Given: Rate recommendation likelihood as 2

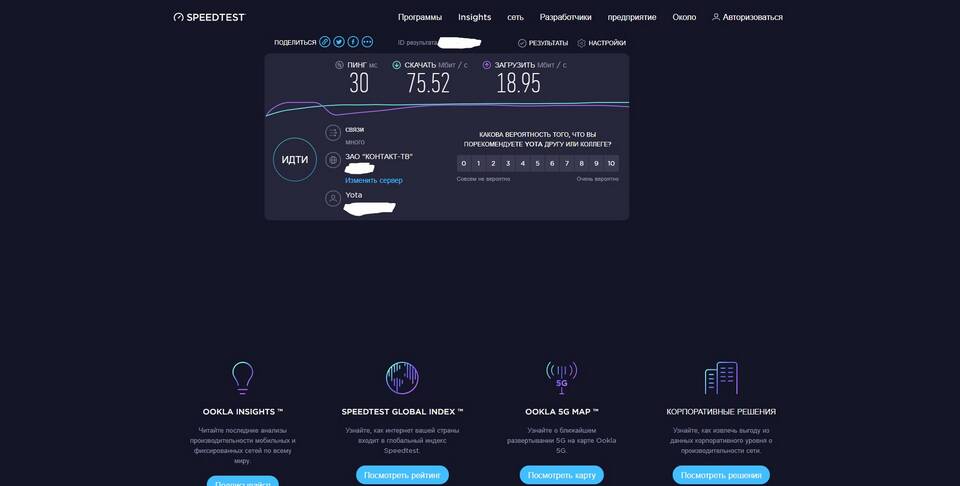Looking at the screenshot, I should coord(493,163).
